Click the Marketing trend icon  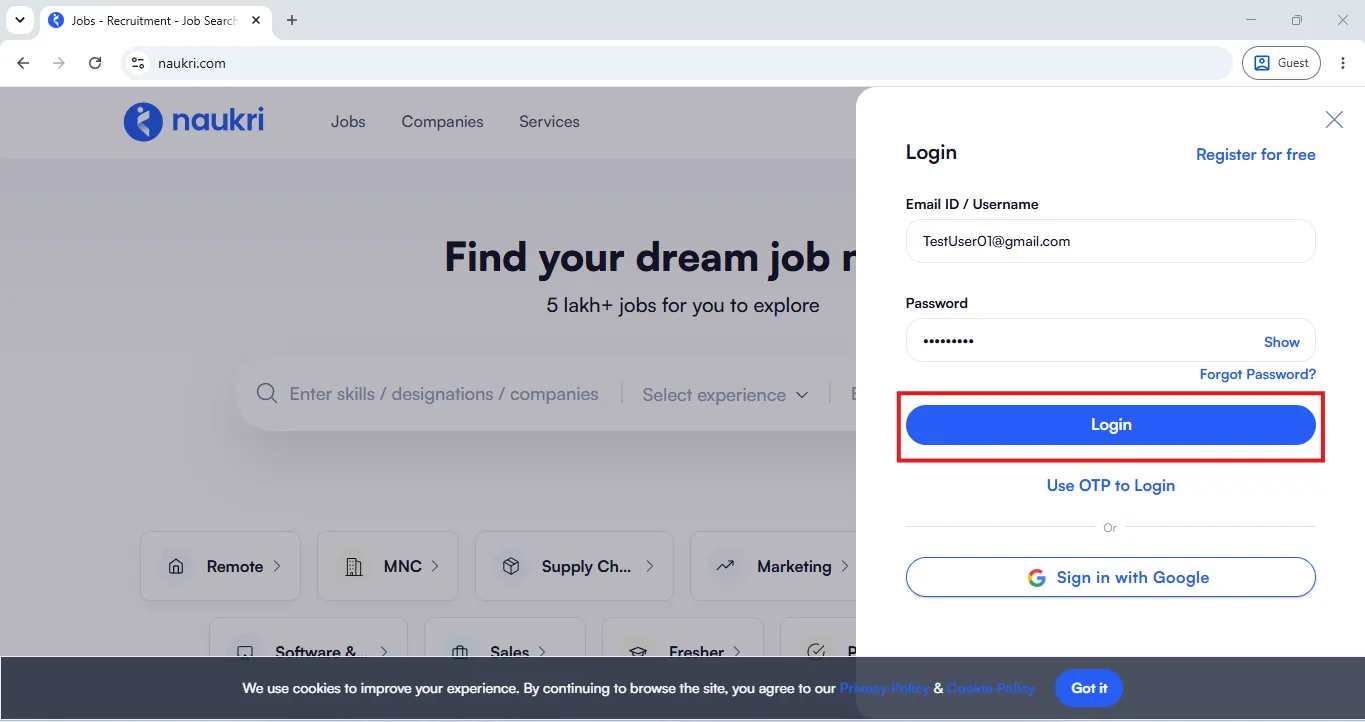click(726, 566)
